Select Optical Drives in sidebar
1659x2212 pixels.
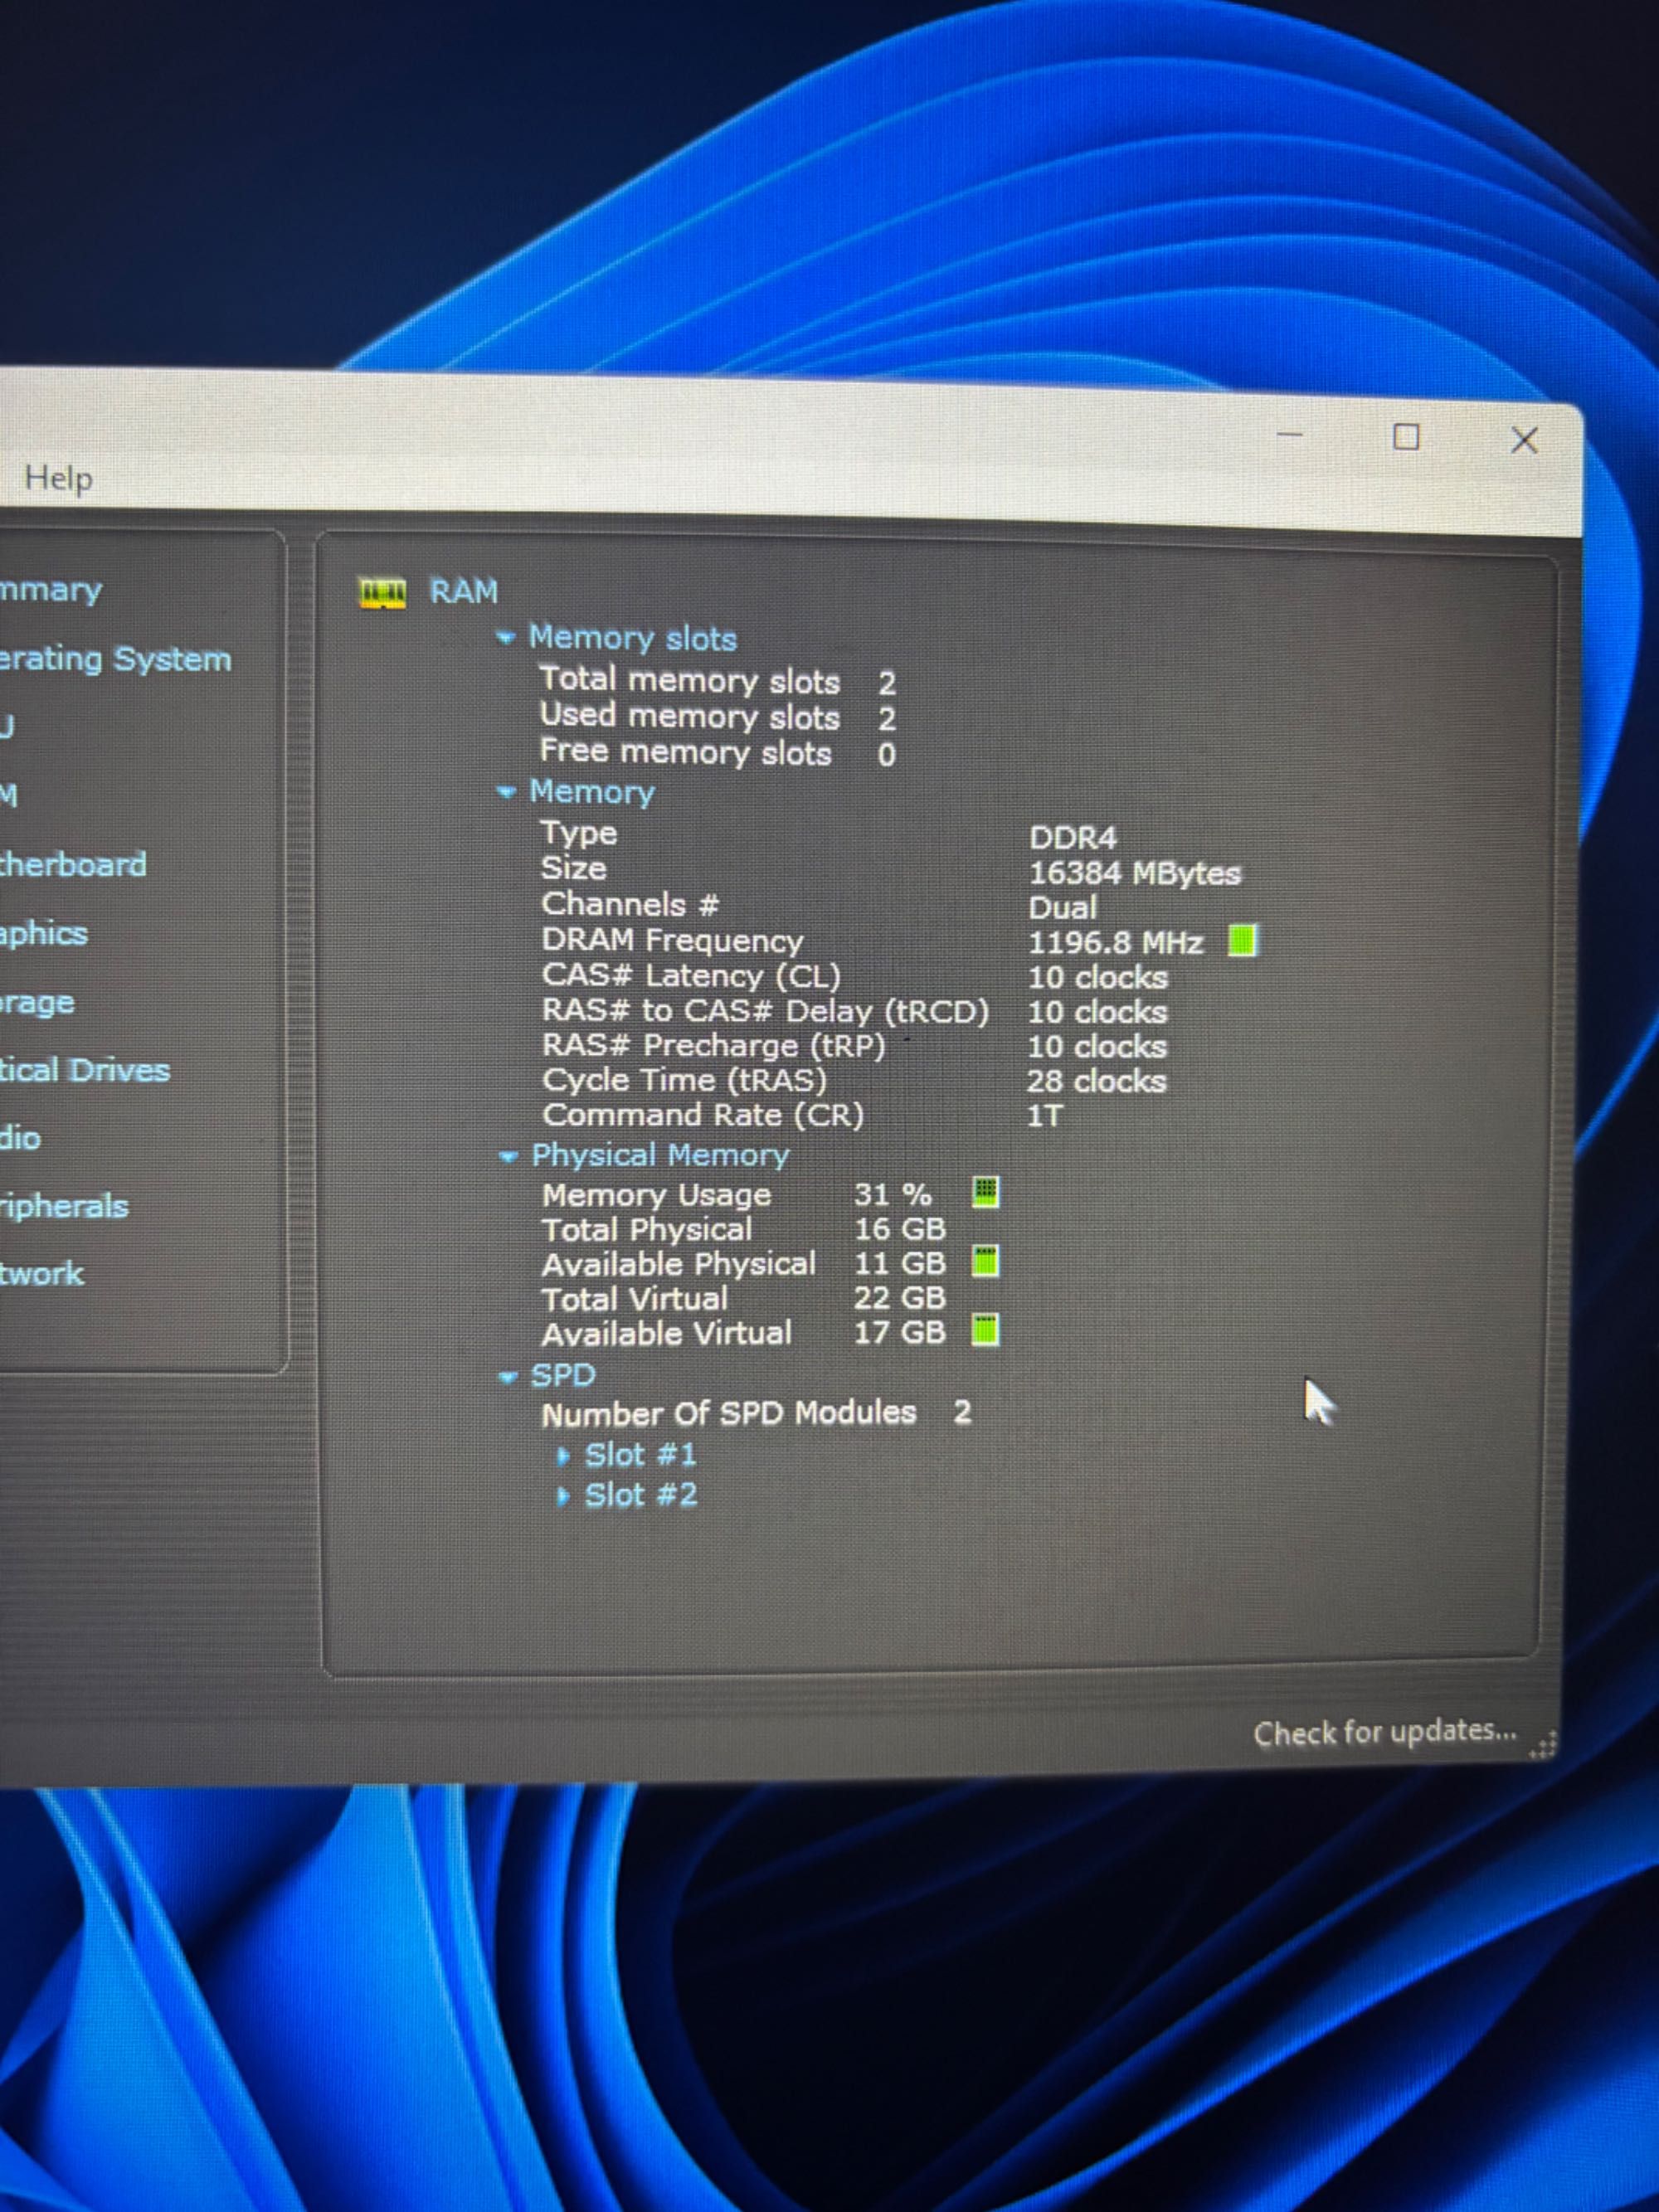85,1070
